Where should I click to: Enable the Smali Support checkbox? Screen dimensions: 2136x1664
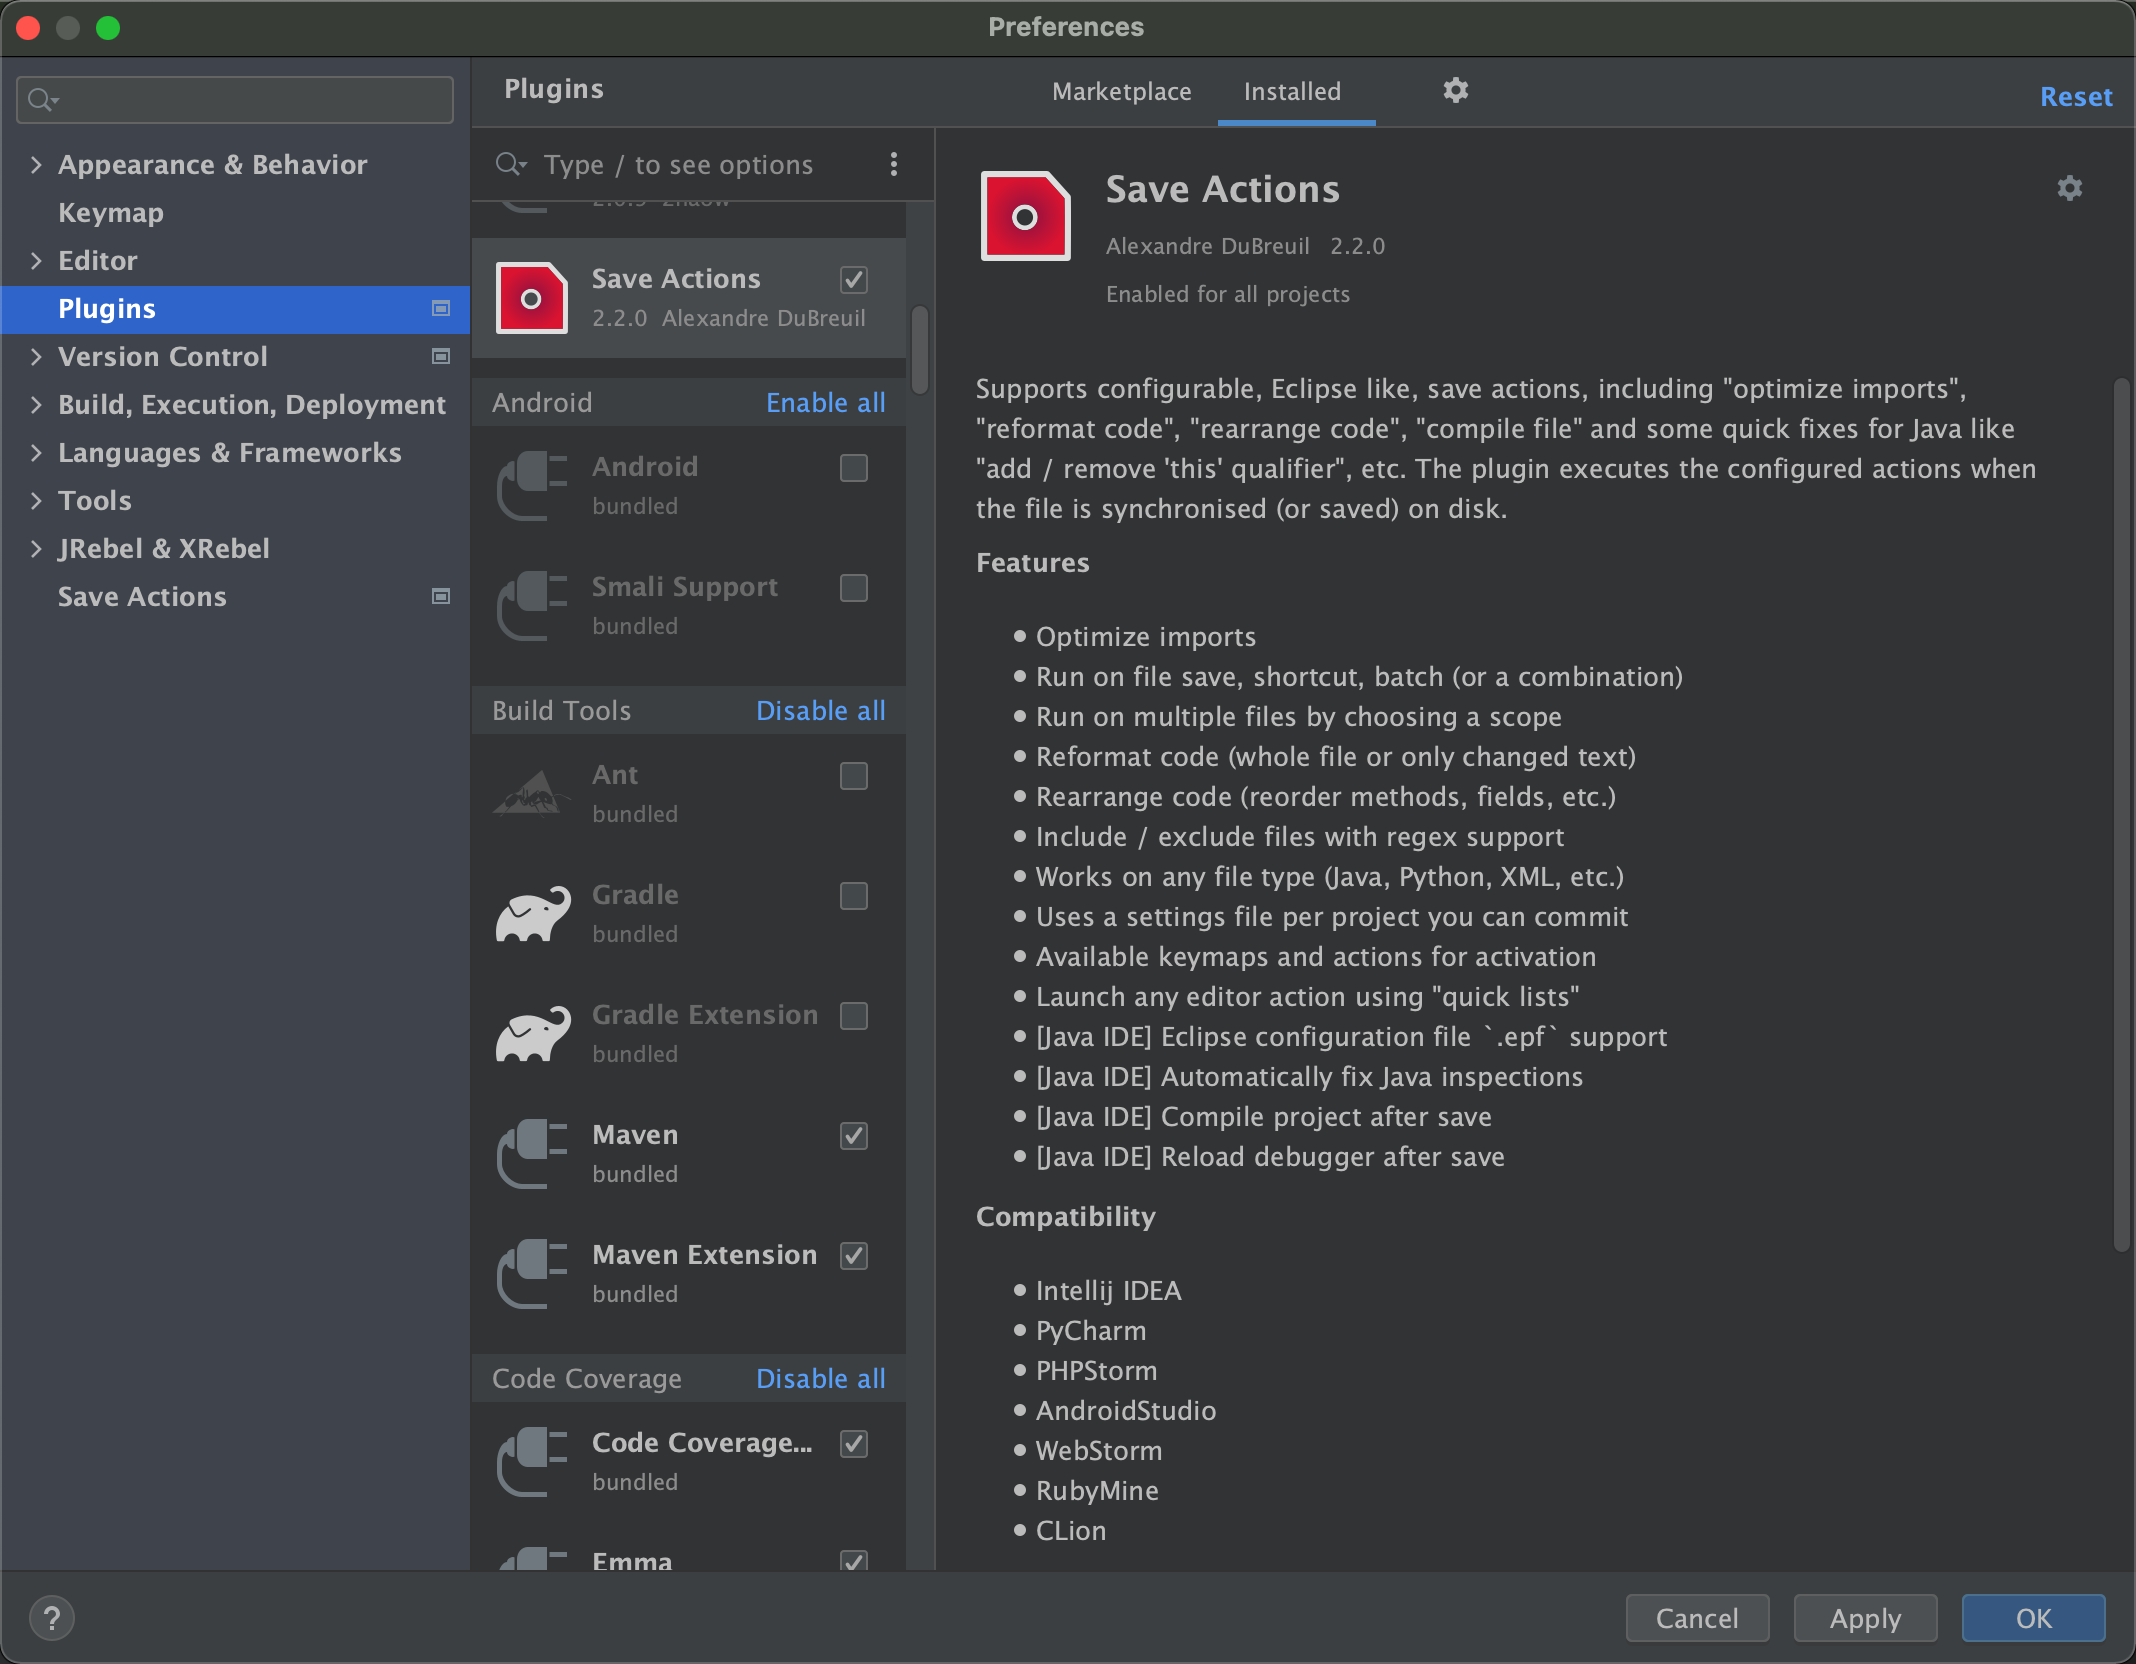click(854, 588)
